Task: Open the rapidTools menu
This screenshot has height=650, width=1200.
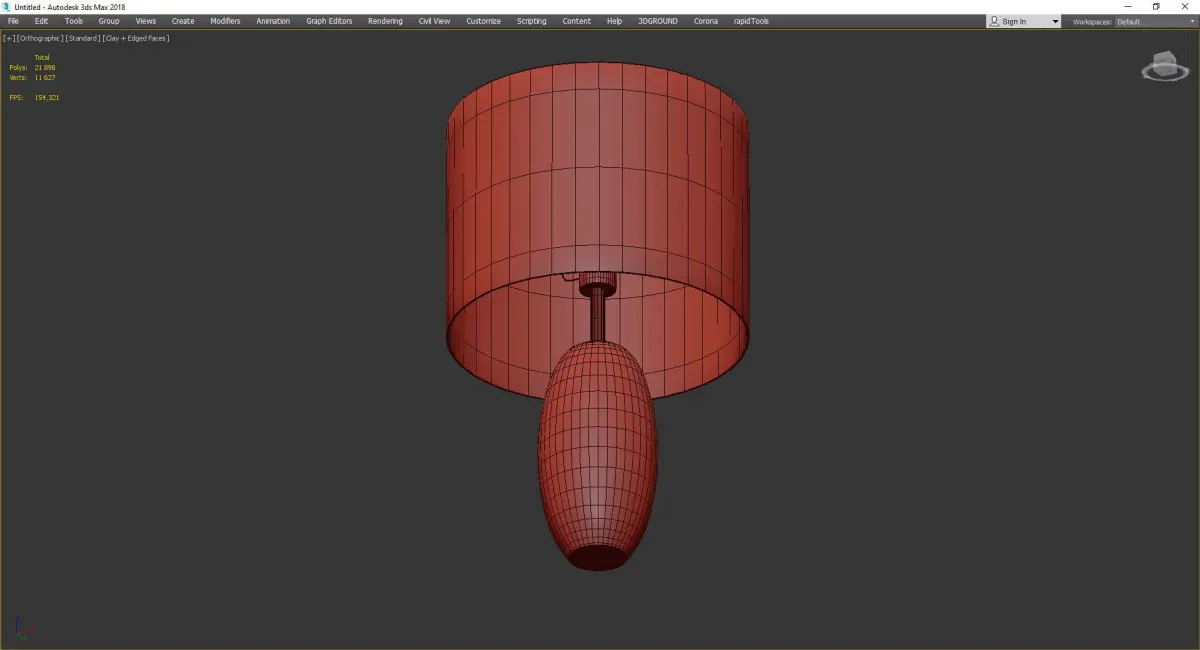Action: (x=751, y=21)
